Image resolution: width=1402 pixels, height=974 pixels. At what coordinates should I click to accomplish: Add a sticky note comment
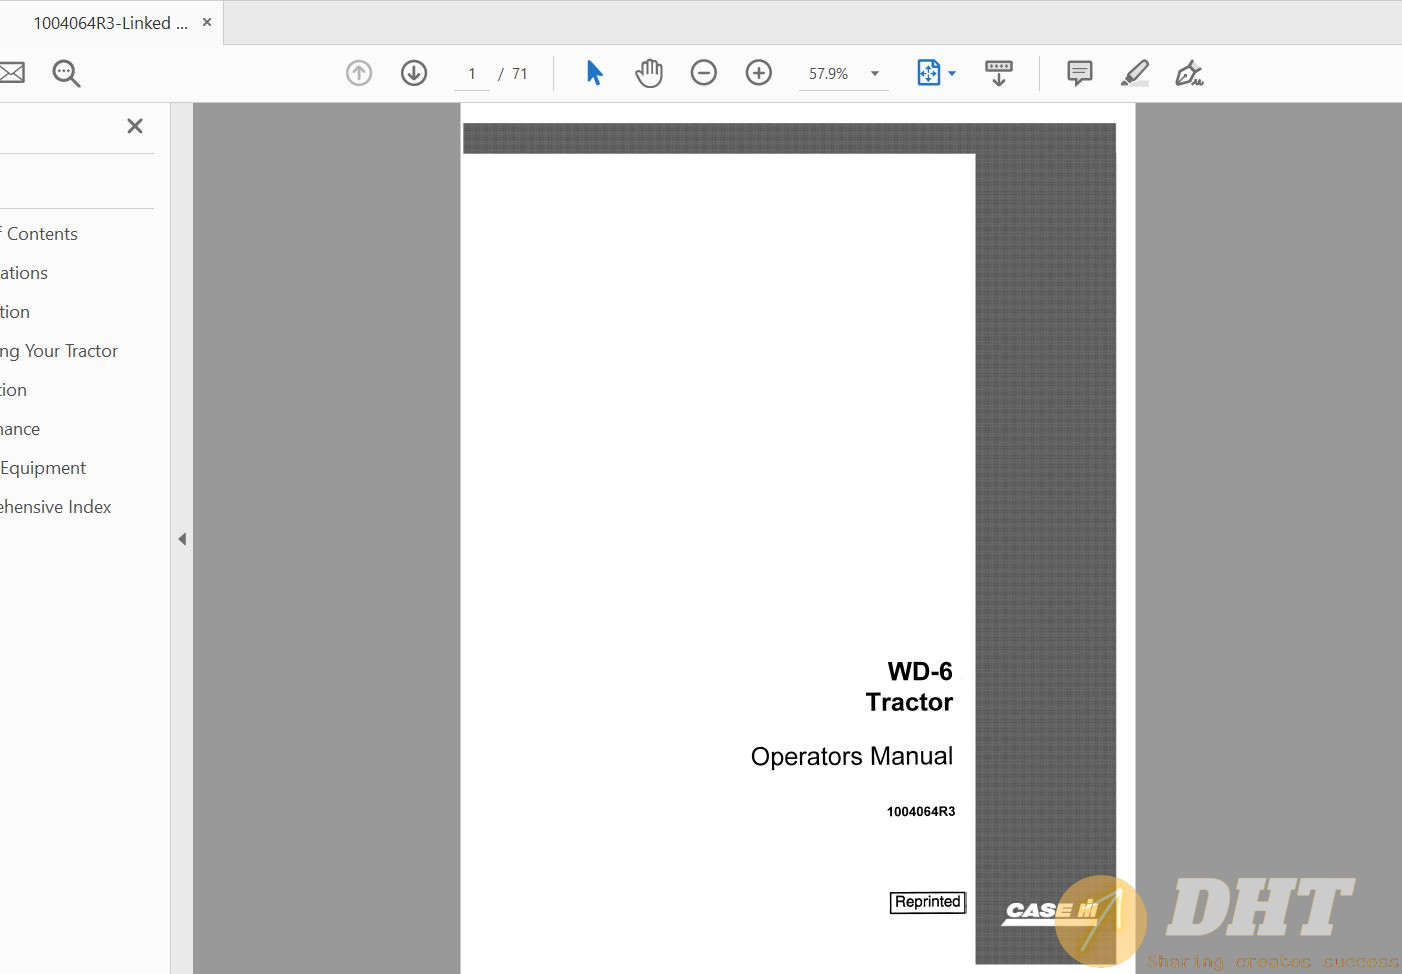tap(1080, 73)
